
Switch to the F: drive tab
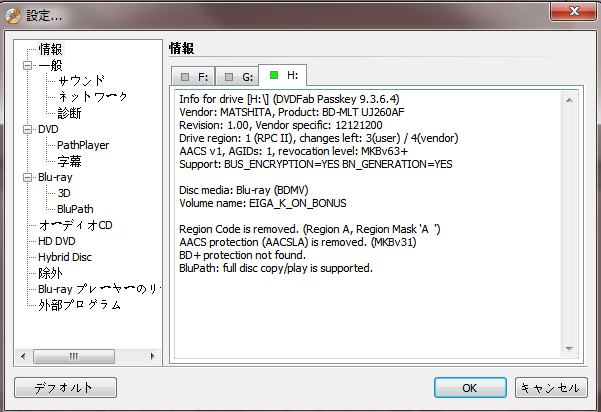(x=193, y=77)
